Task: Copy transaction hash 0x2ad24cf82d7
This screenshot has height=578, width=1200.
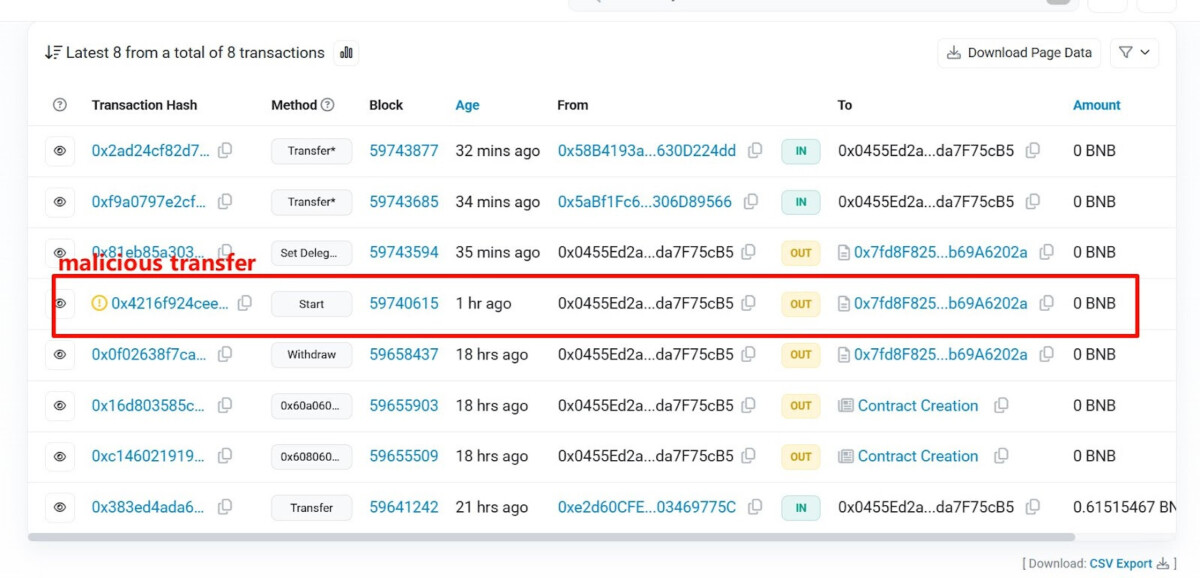Action: [225, 150]
